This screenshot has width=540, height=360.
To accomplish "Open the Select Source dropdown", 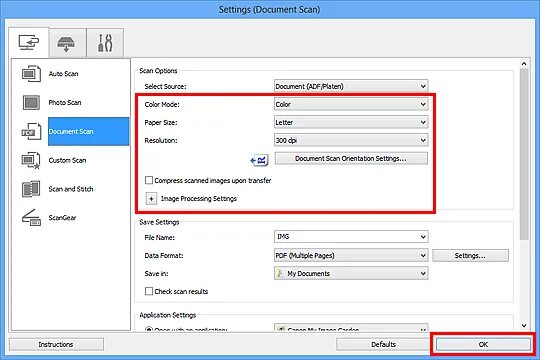I will (x=351, y=86).
